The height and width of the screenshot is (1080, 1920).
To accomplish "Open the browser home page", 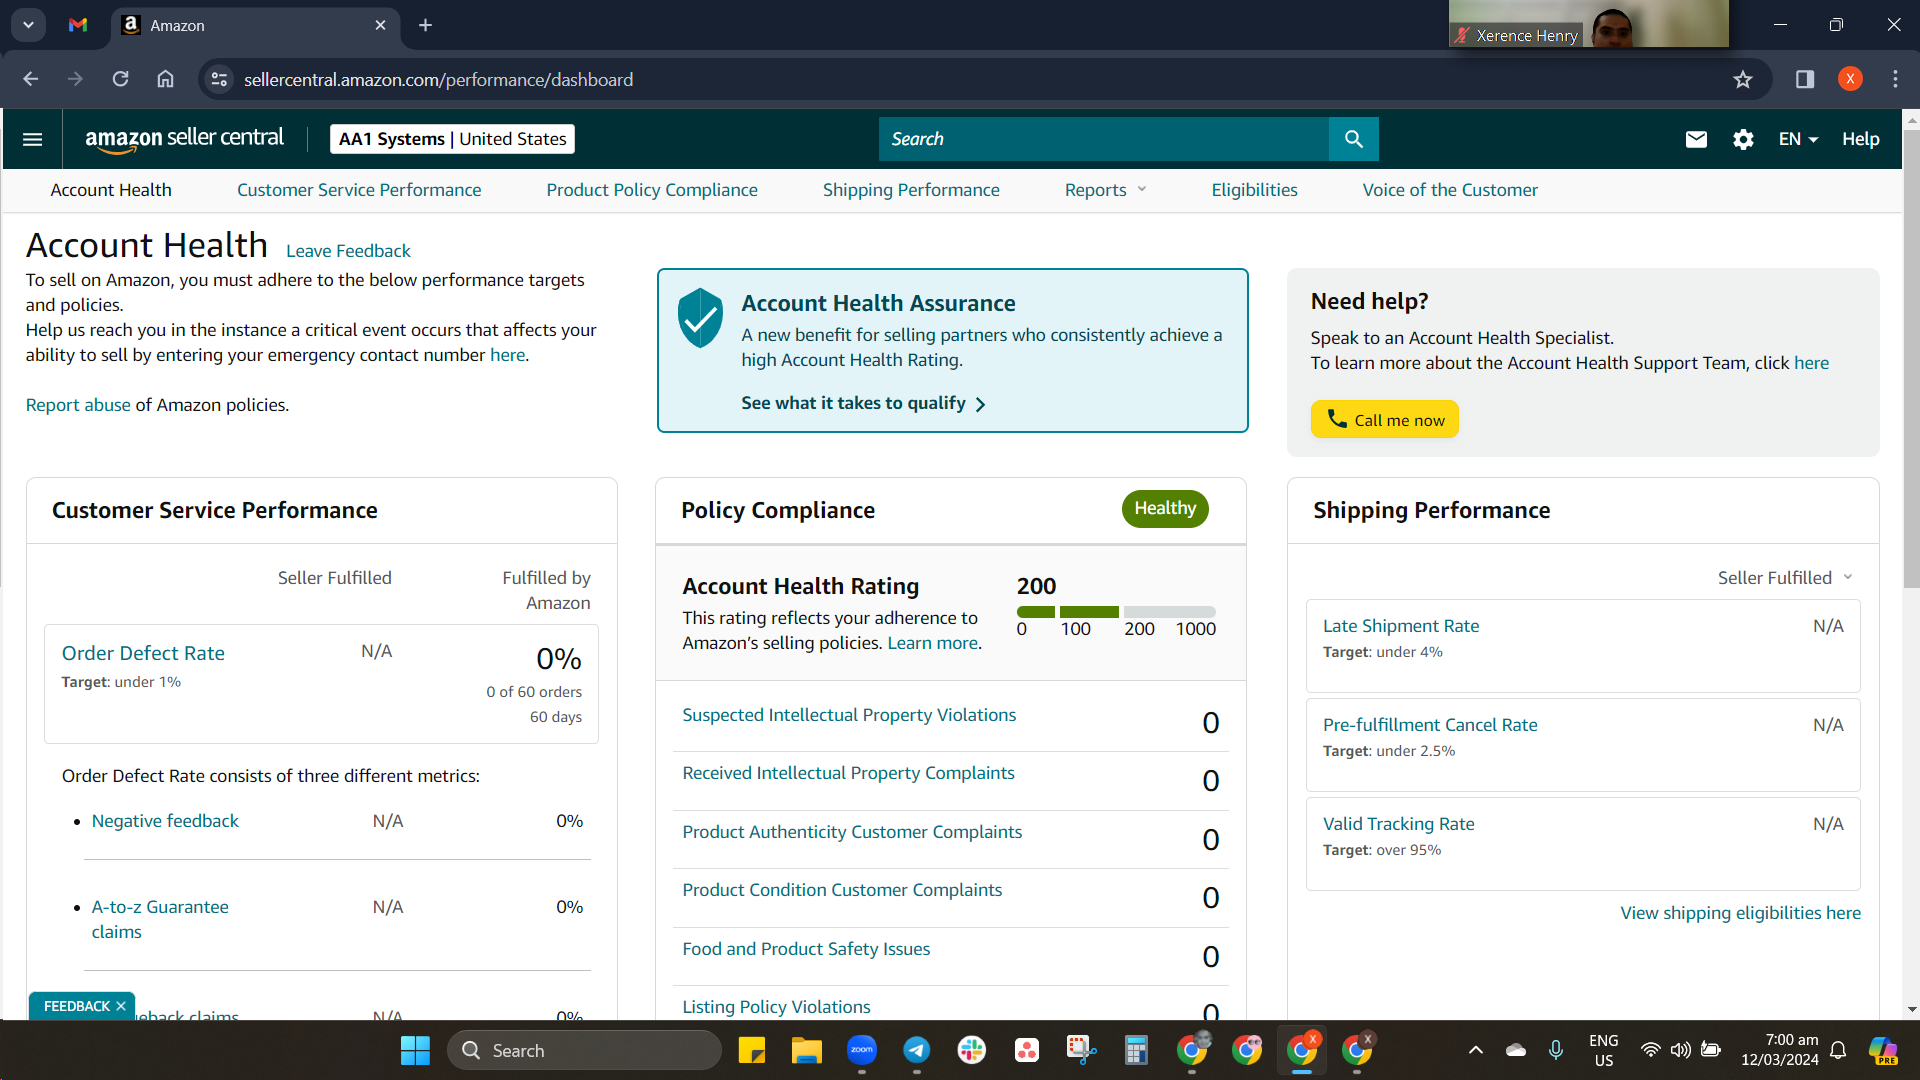I will (x=165, y=79).
